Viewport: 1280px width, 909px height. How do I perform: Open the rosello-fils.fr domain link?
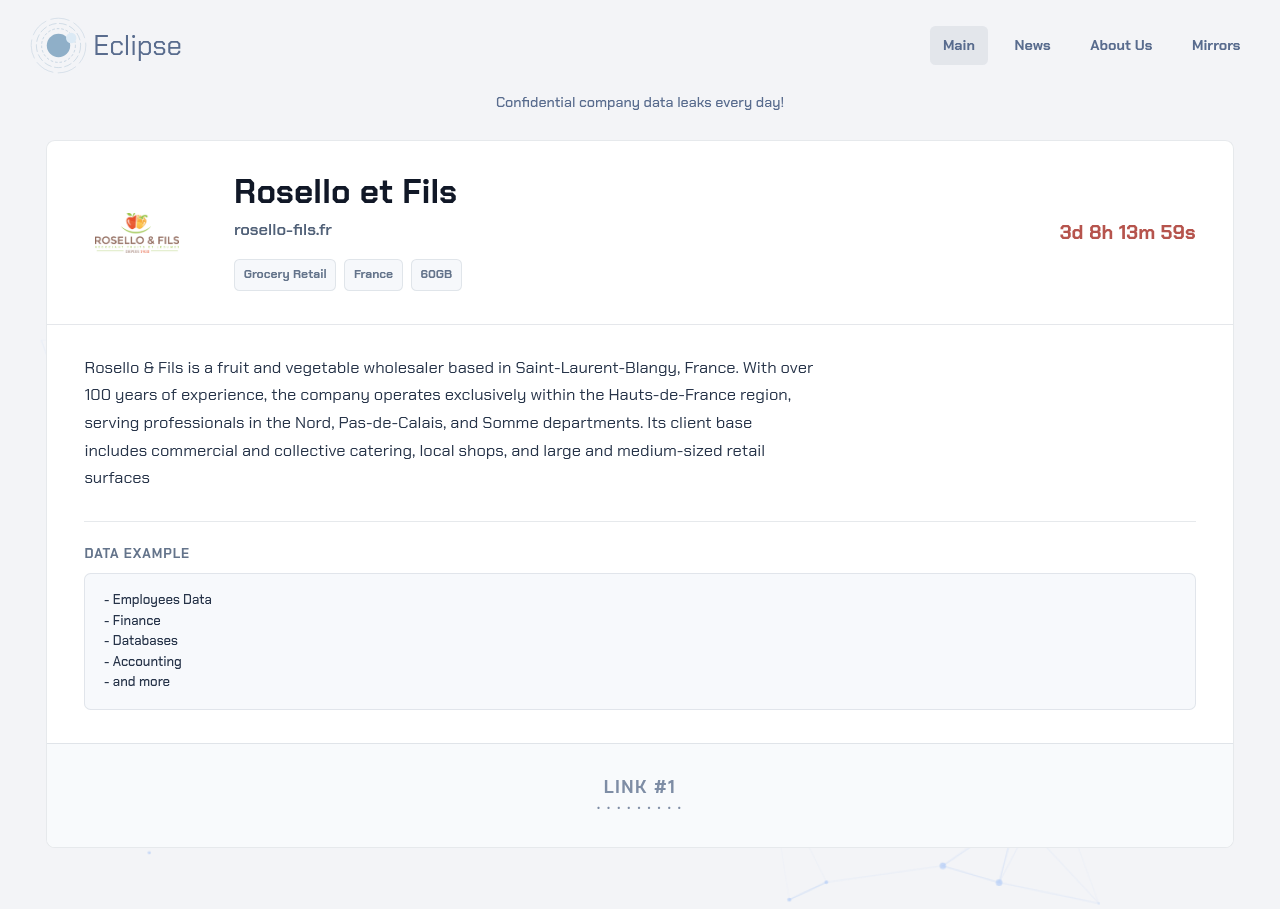[283, 230]
